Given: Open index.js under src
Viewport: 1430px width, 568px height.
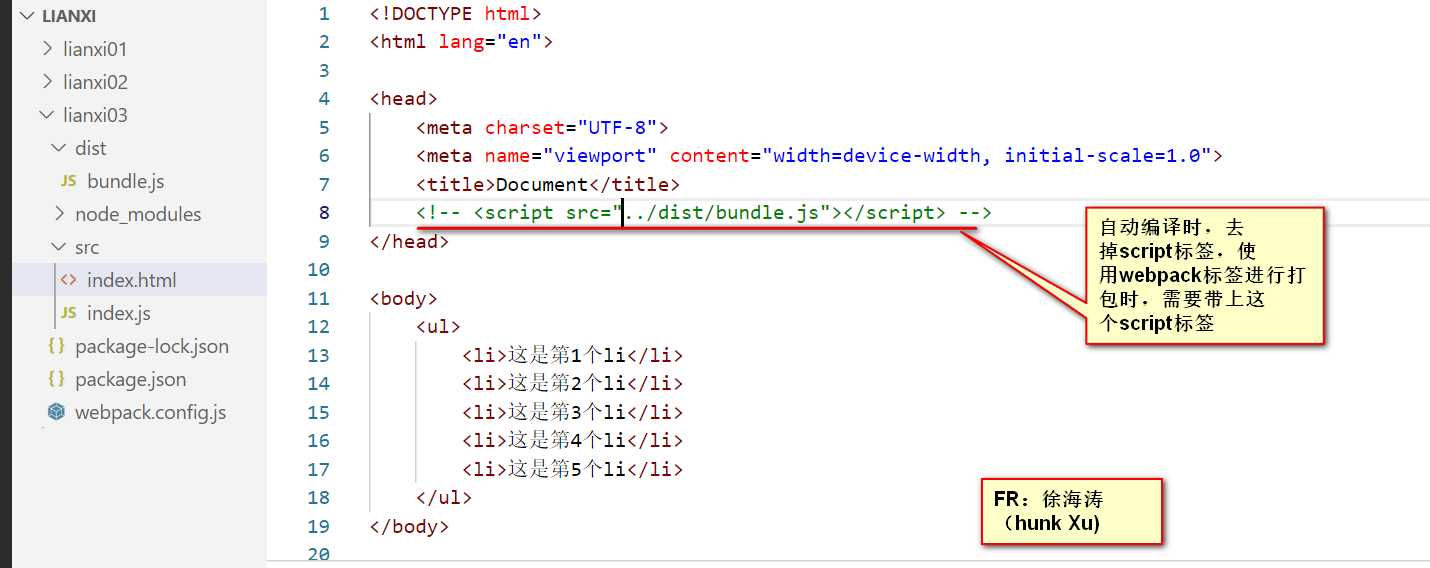Looking at the screenshot, I should [x=119, y=313].
